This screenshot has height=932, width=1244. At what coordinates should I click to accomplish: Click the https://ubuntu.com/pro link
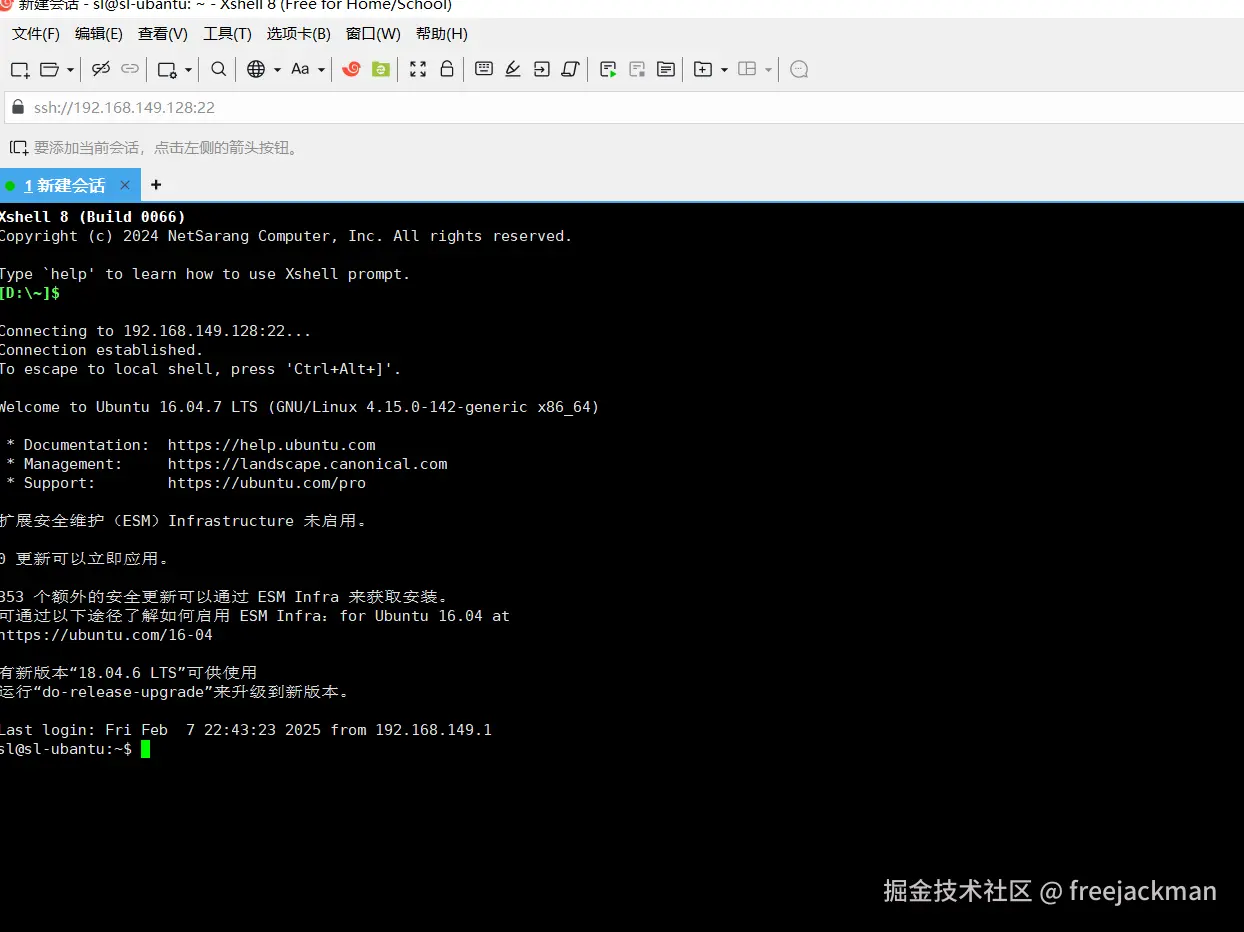(x=267, y=483)
